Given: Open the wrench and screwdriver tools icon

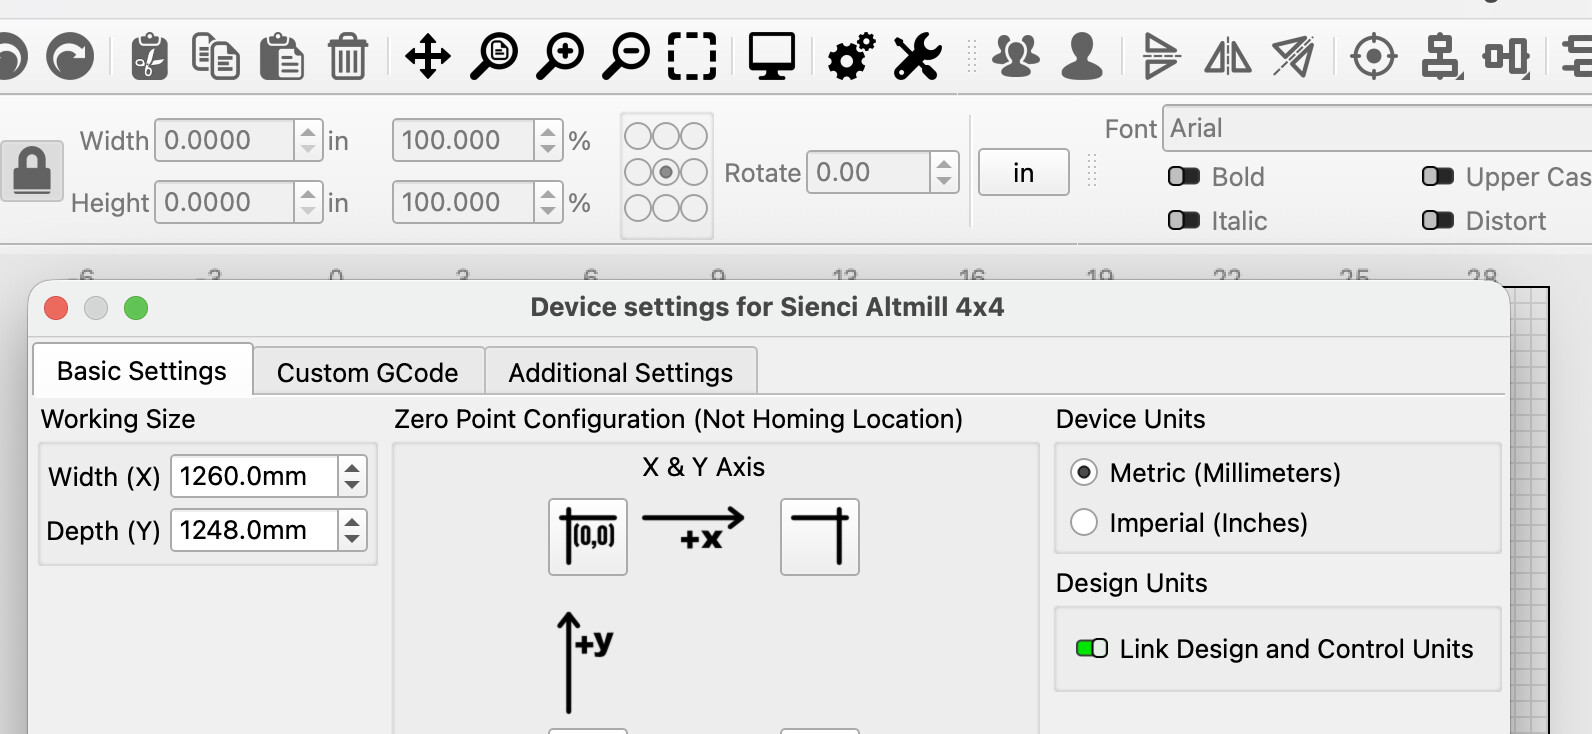Looking at the screenshot, I should (x=917, y=56).
